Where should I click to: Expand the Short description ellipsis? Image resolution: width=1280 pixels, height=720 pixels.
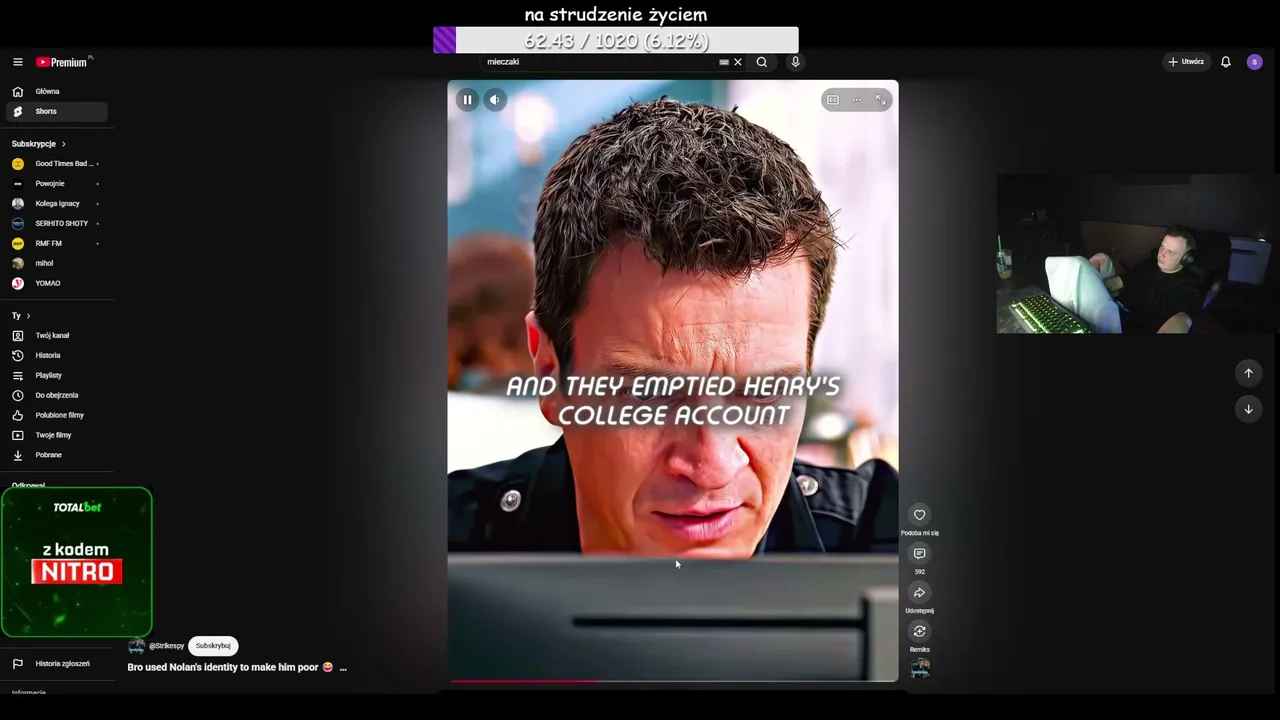pyautogui.click(x=343, y=668)
